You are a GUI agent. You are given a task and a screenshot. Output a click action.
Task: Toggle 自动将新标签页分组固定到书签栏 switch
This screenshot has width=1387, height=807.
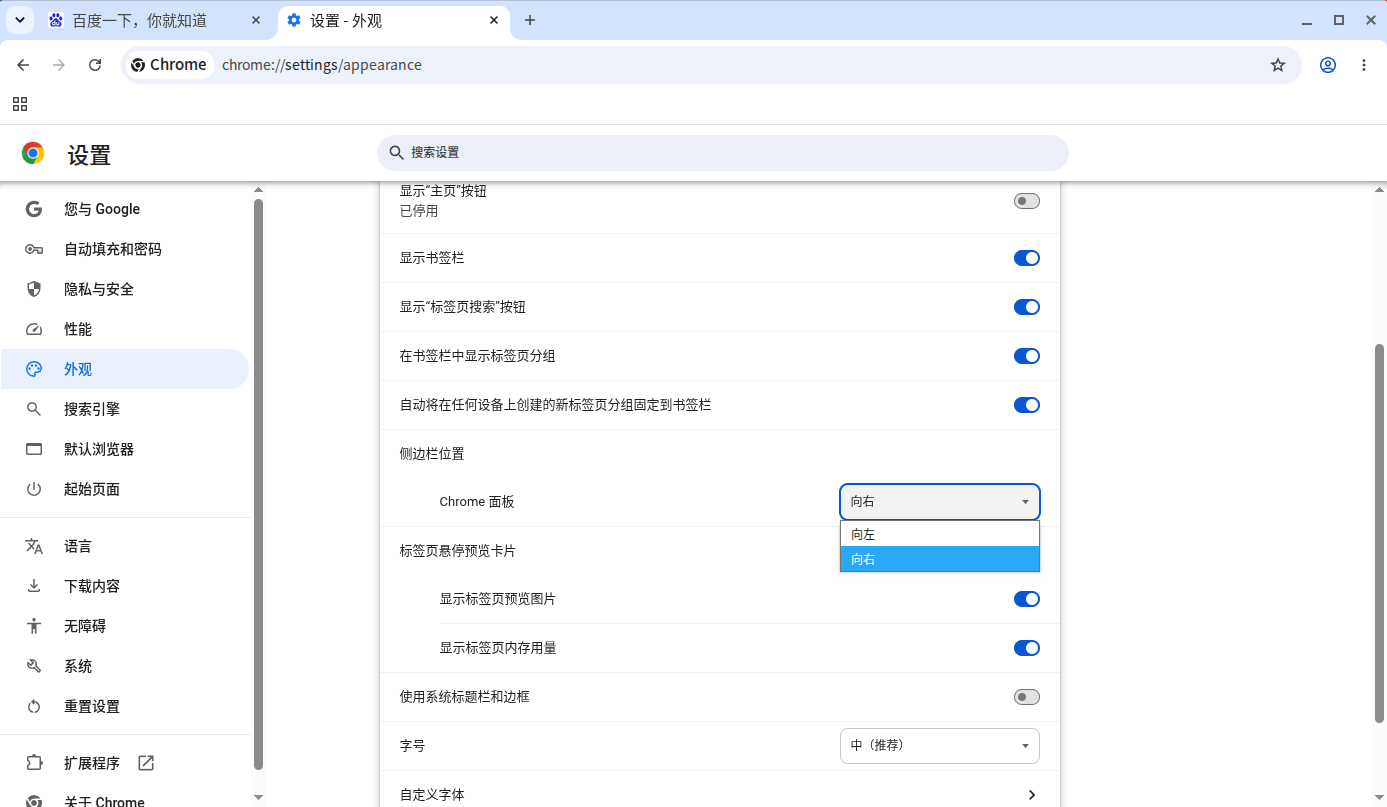[x=1027, y=405]
